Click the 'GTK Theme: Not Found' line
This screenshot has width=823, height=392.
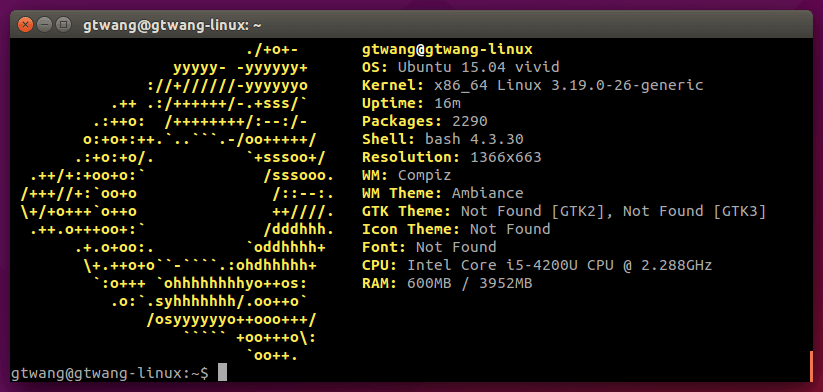click(x=564, y=211)
